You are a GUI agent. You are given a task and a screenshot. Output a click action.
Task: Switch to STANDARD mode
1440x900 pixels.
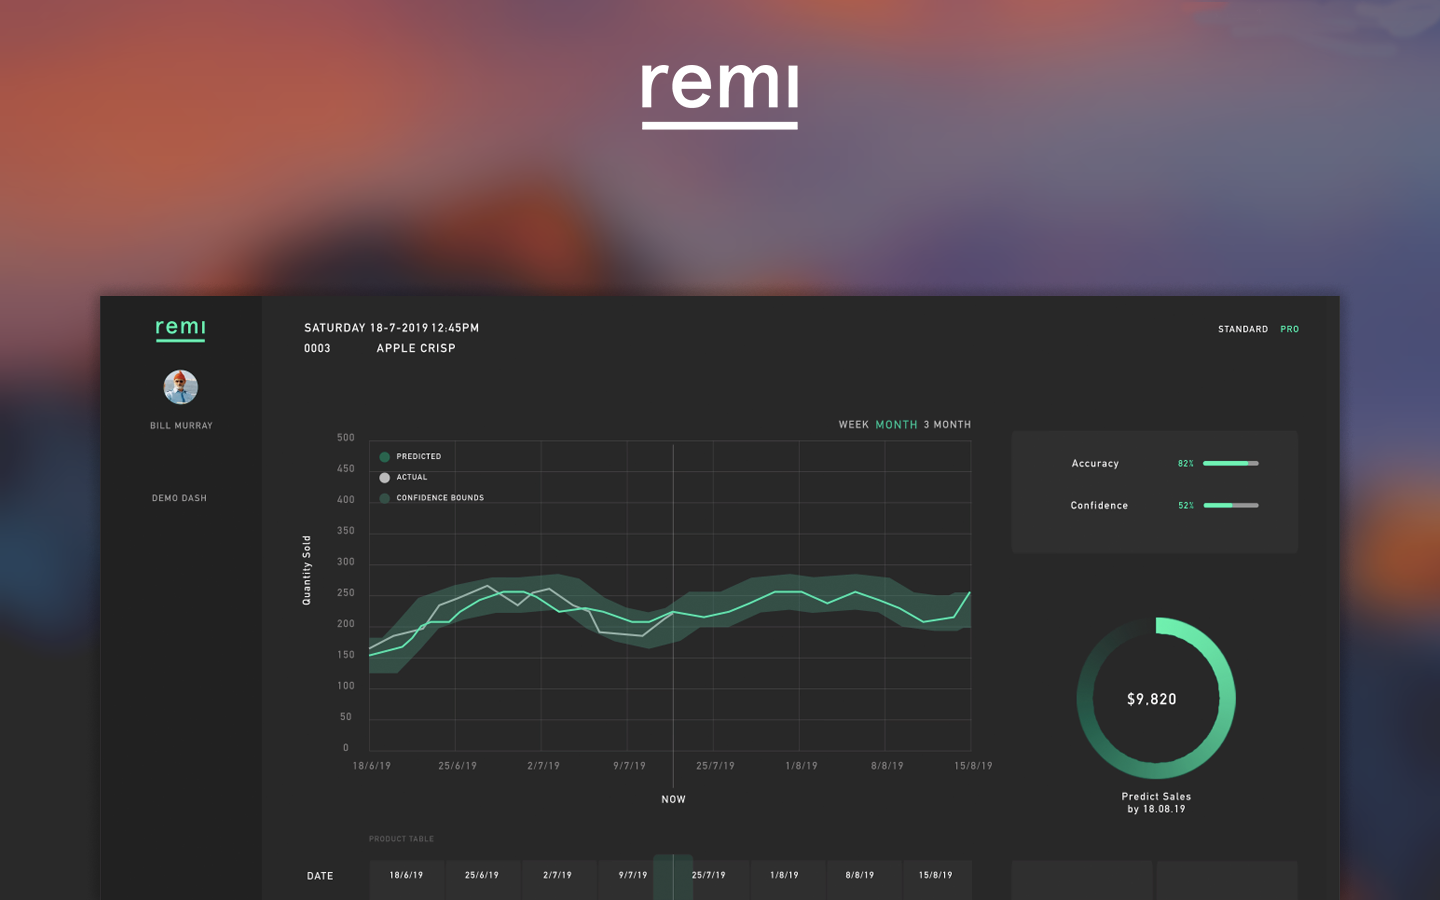1243,329
